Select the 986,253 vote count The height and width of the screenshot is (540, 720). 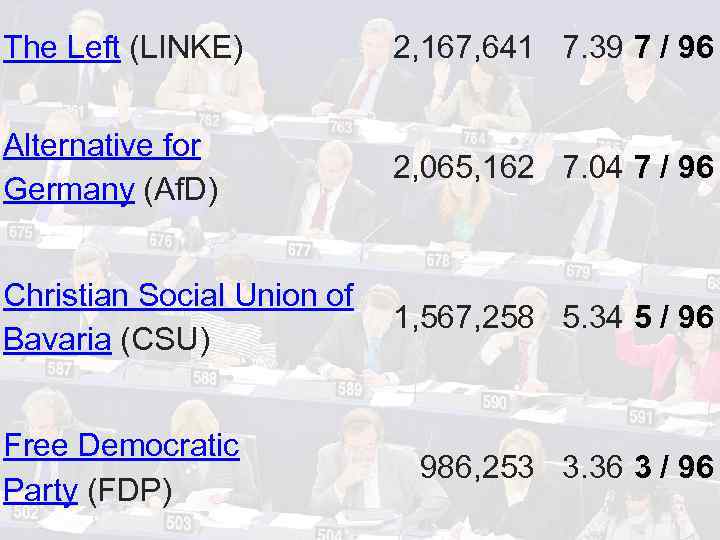coord(476,466)
